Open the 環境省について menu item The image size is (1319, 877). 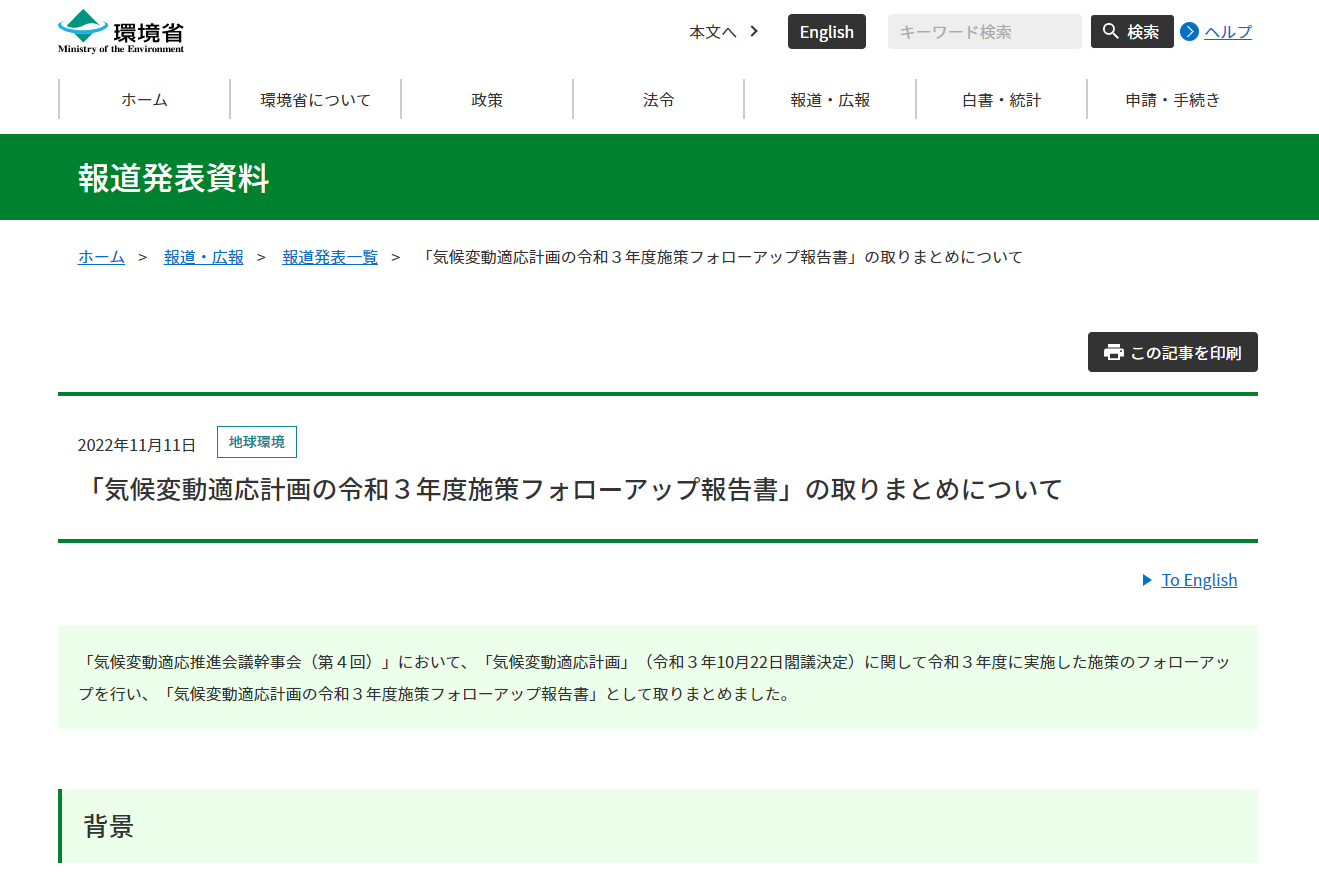tap(315, 100)
